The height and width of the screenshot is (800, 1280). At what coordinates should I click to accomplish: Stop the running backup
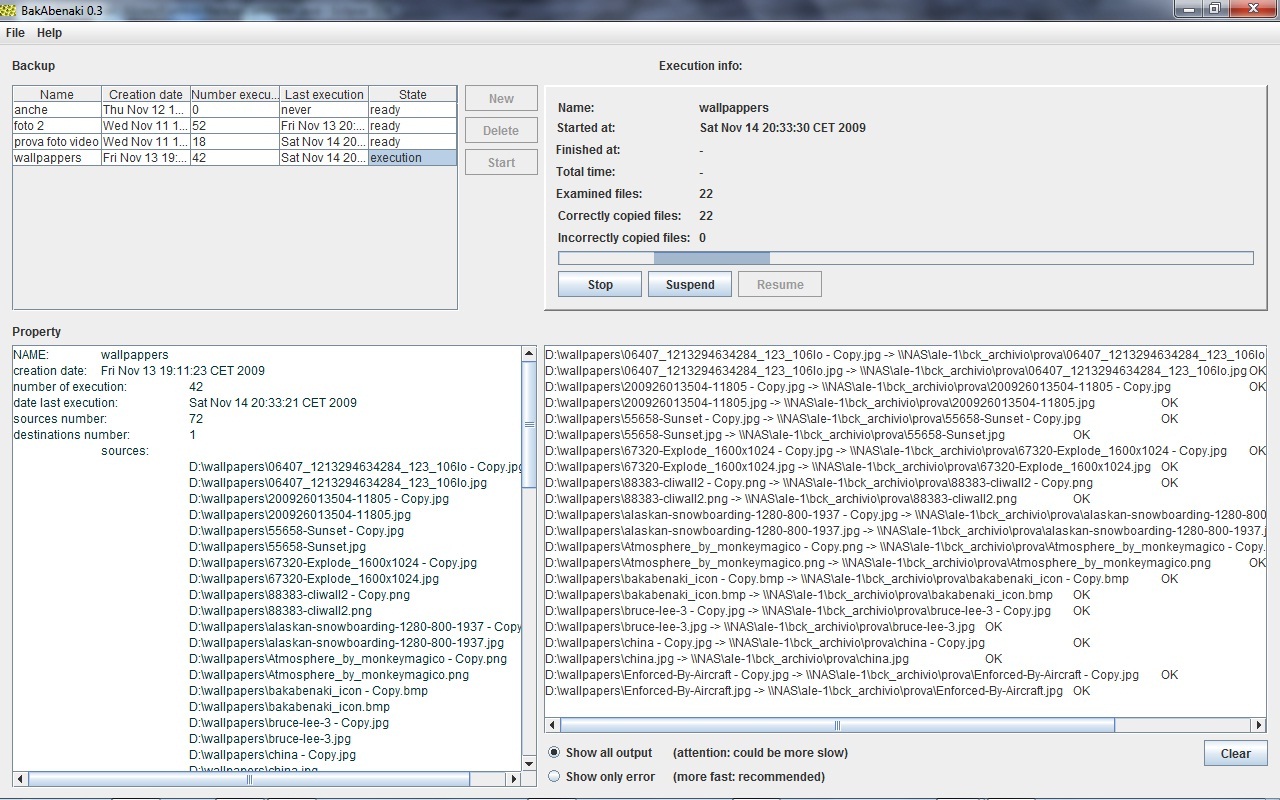click(600, 284)
